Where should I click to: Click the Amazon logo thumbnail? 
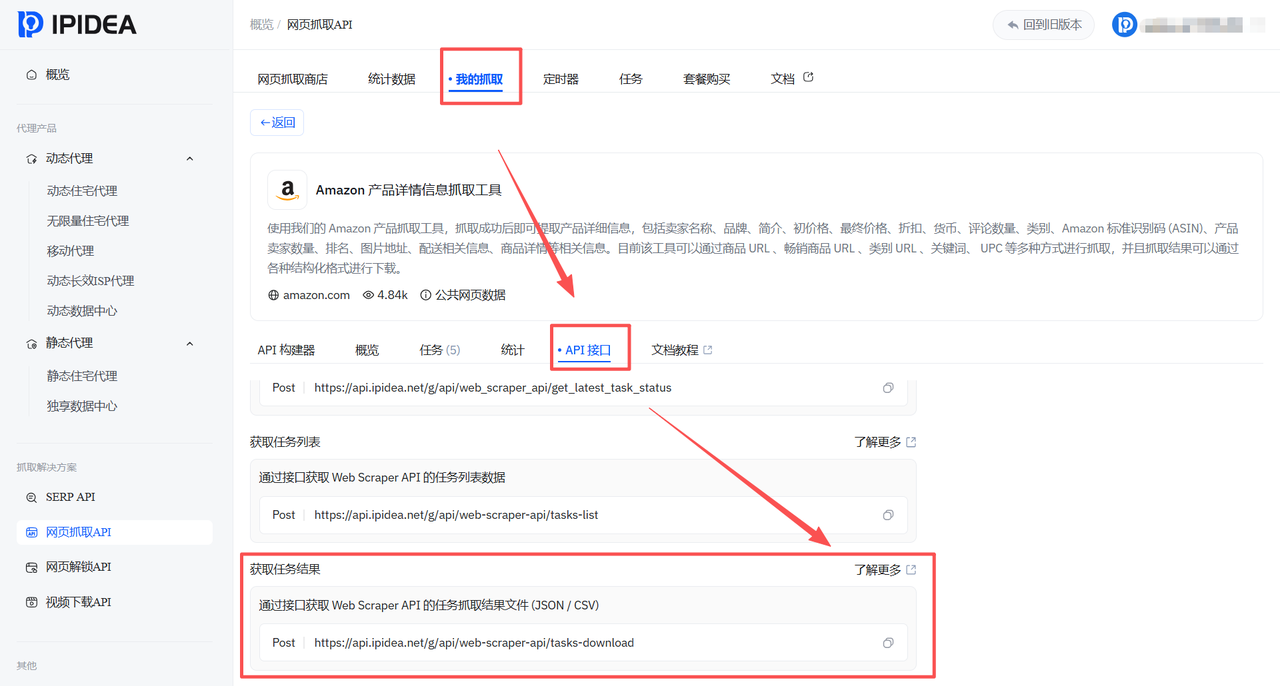287,189
